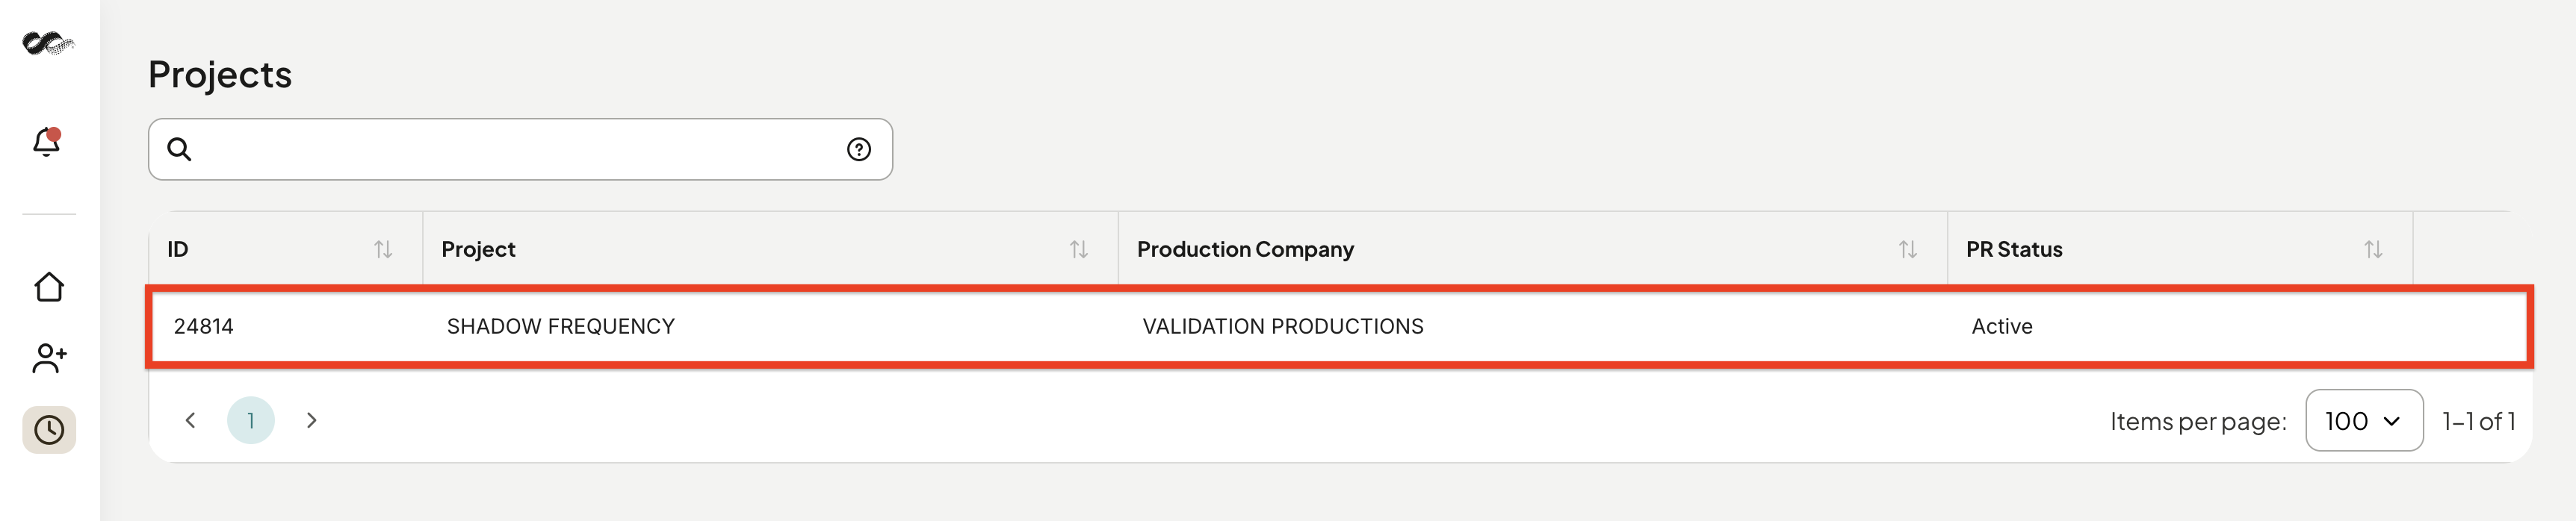The width and height of the screenshot is (2576, 521).
Task: Open the SHADOW FREQUENCY project row
Action: coord(1339,327)
